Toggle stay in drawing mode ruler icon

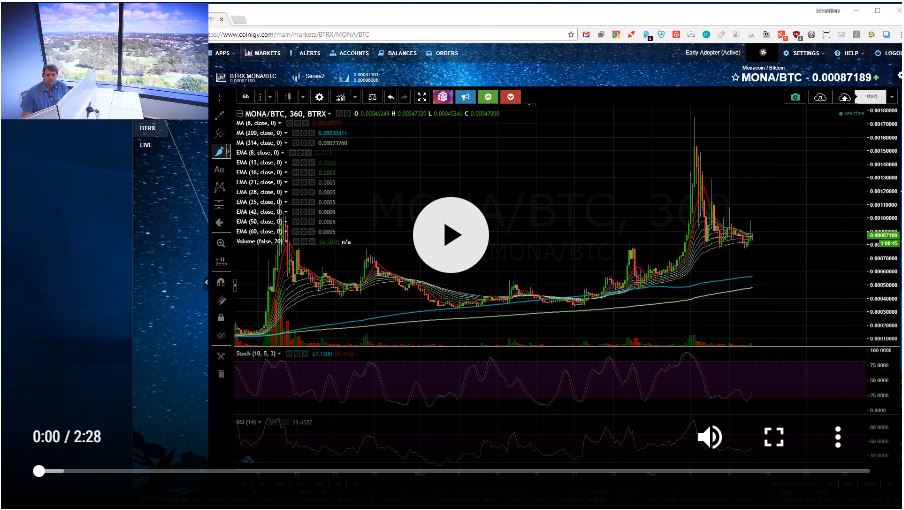221,300
